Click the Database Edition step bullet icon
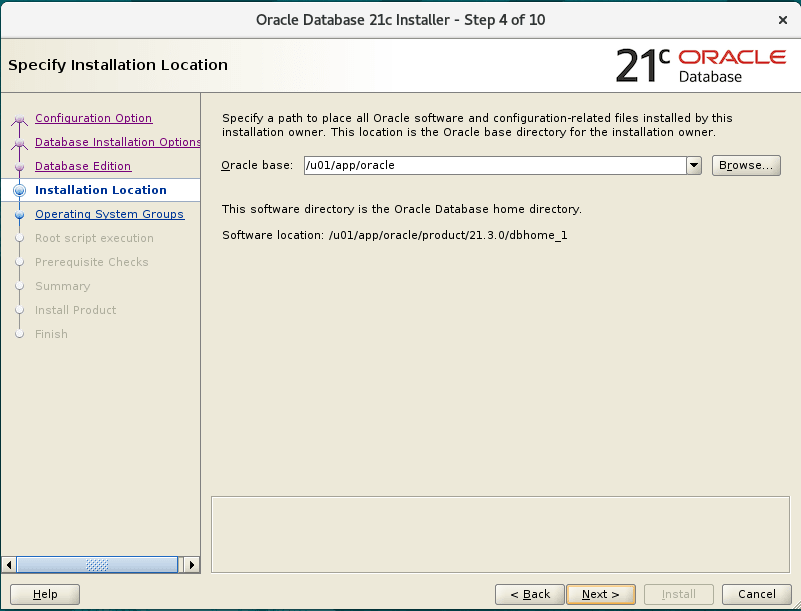 19,167
